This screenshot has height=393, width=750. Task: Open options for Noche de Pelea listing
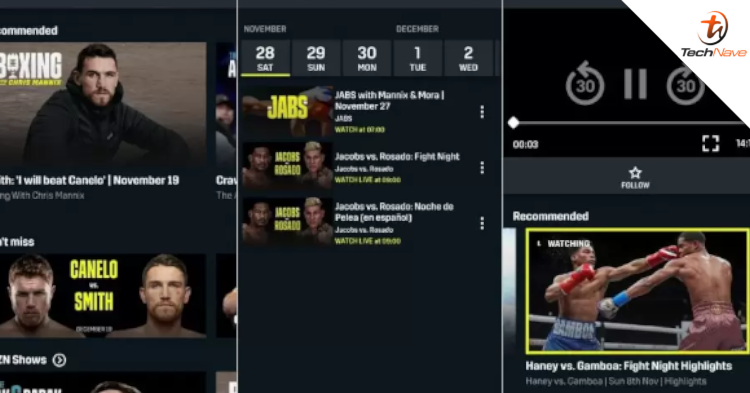click(482, 223)
